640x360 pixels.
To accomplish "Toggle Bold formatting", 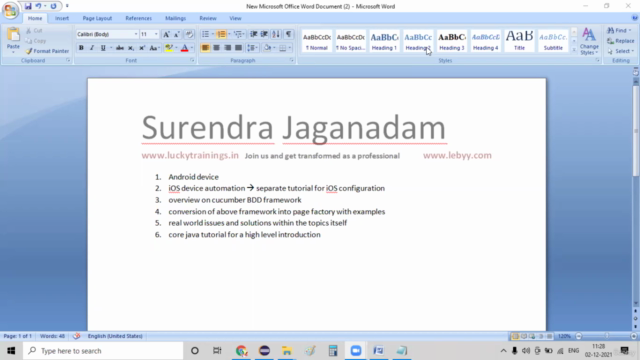I will coord(81,48).
